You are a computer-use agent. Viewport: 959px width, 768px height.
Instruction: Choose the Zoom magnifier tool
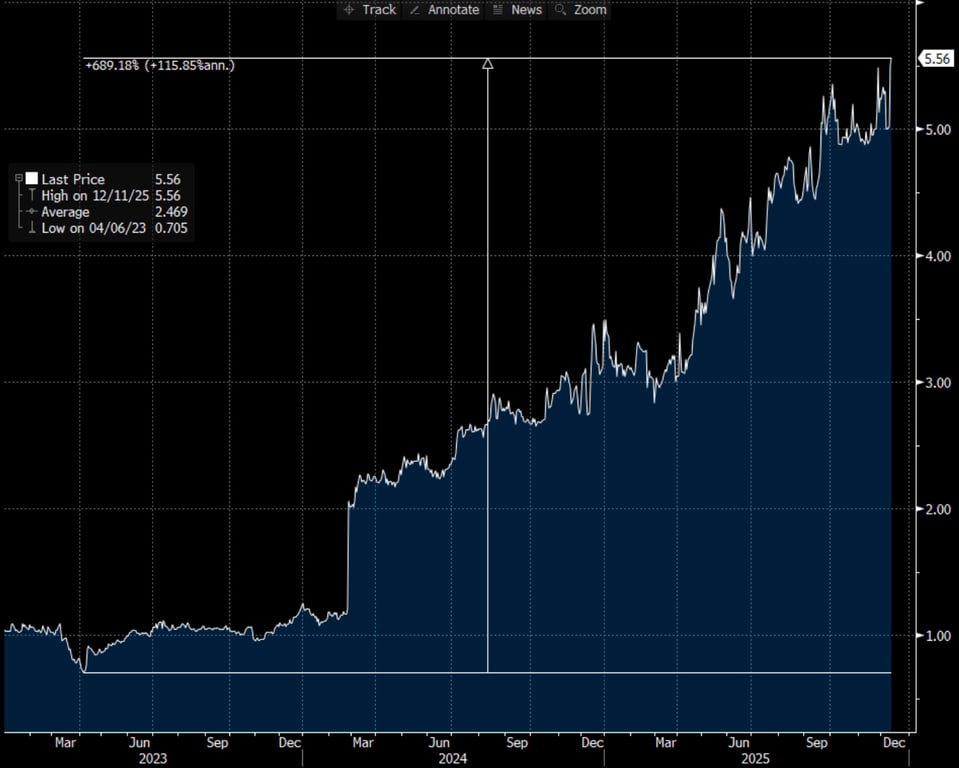point(580,10)
